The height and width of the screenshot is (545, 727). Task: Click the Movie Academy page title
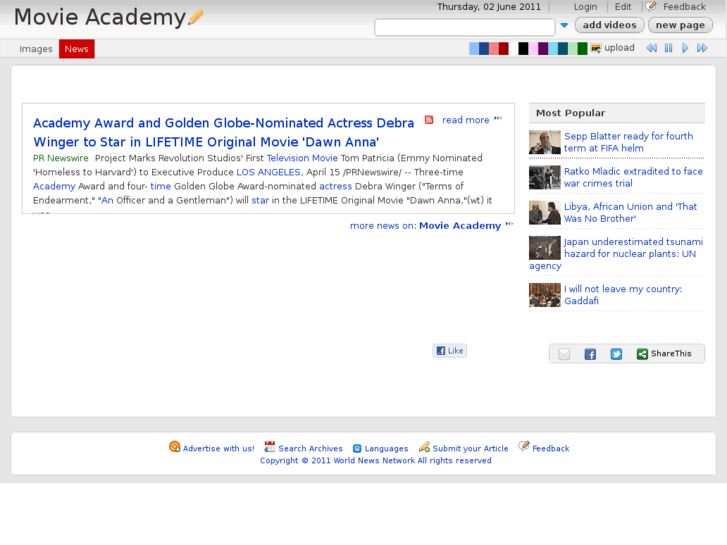coord(100,17)
